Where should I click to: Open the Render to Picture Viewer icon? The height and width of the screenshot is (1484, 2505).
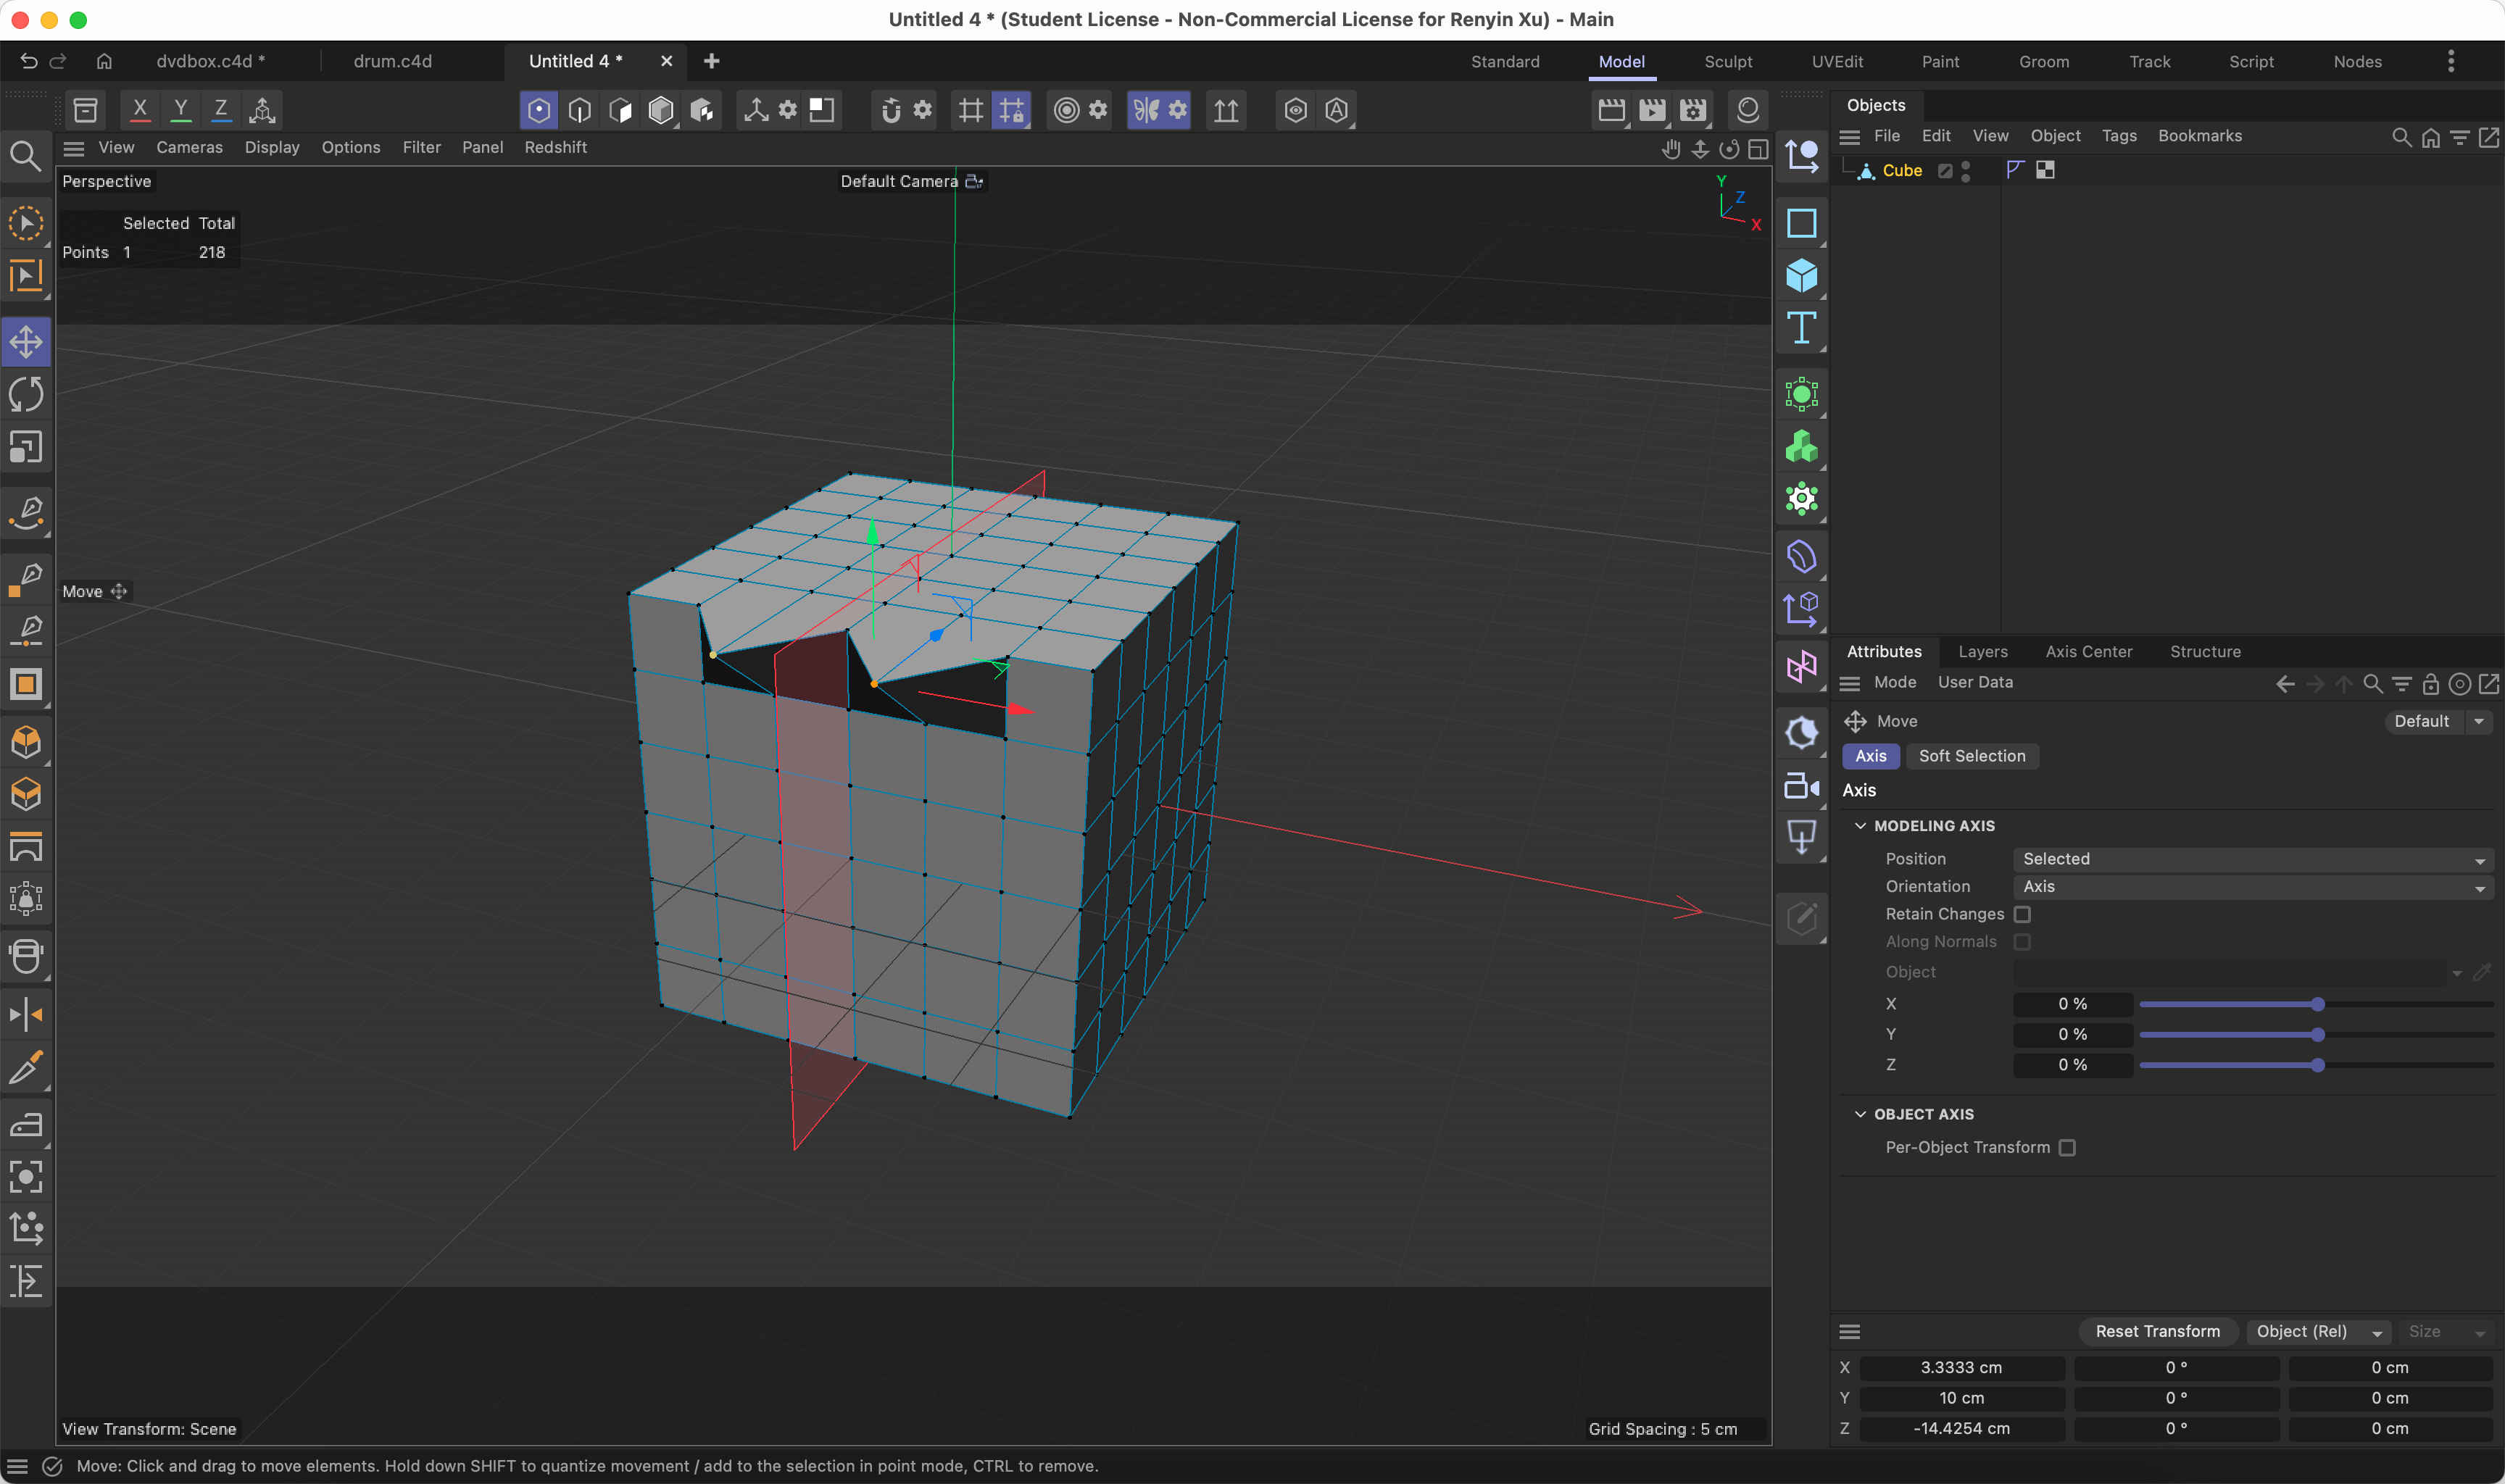pyautogui.click(x=1652, y=110)
